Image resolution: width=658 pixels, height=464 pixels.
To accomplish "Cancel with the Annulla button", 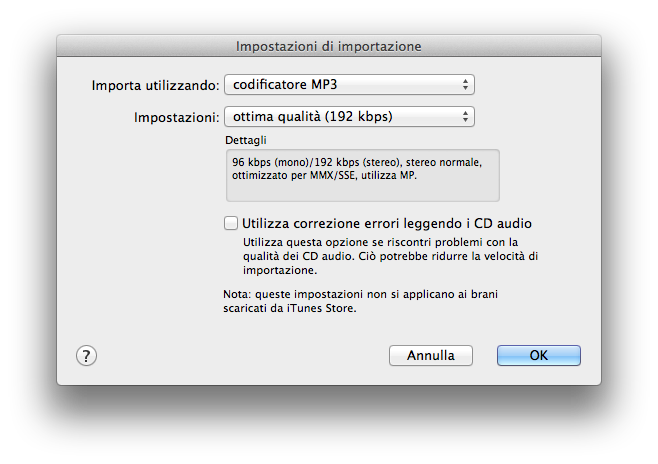I will pyautogui.click(x=430, y=355).
